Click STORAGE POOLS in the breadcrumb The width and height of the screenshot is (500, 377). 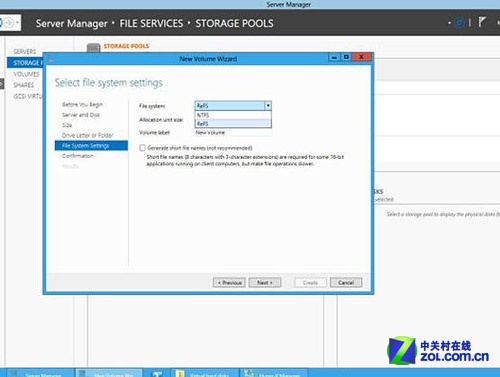[234, 23]
